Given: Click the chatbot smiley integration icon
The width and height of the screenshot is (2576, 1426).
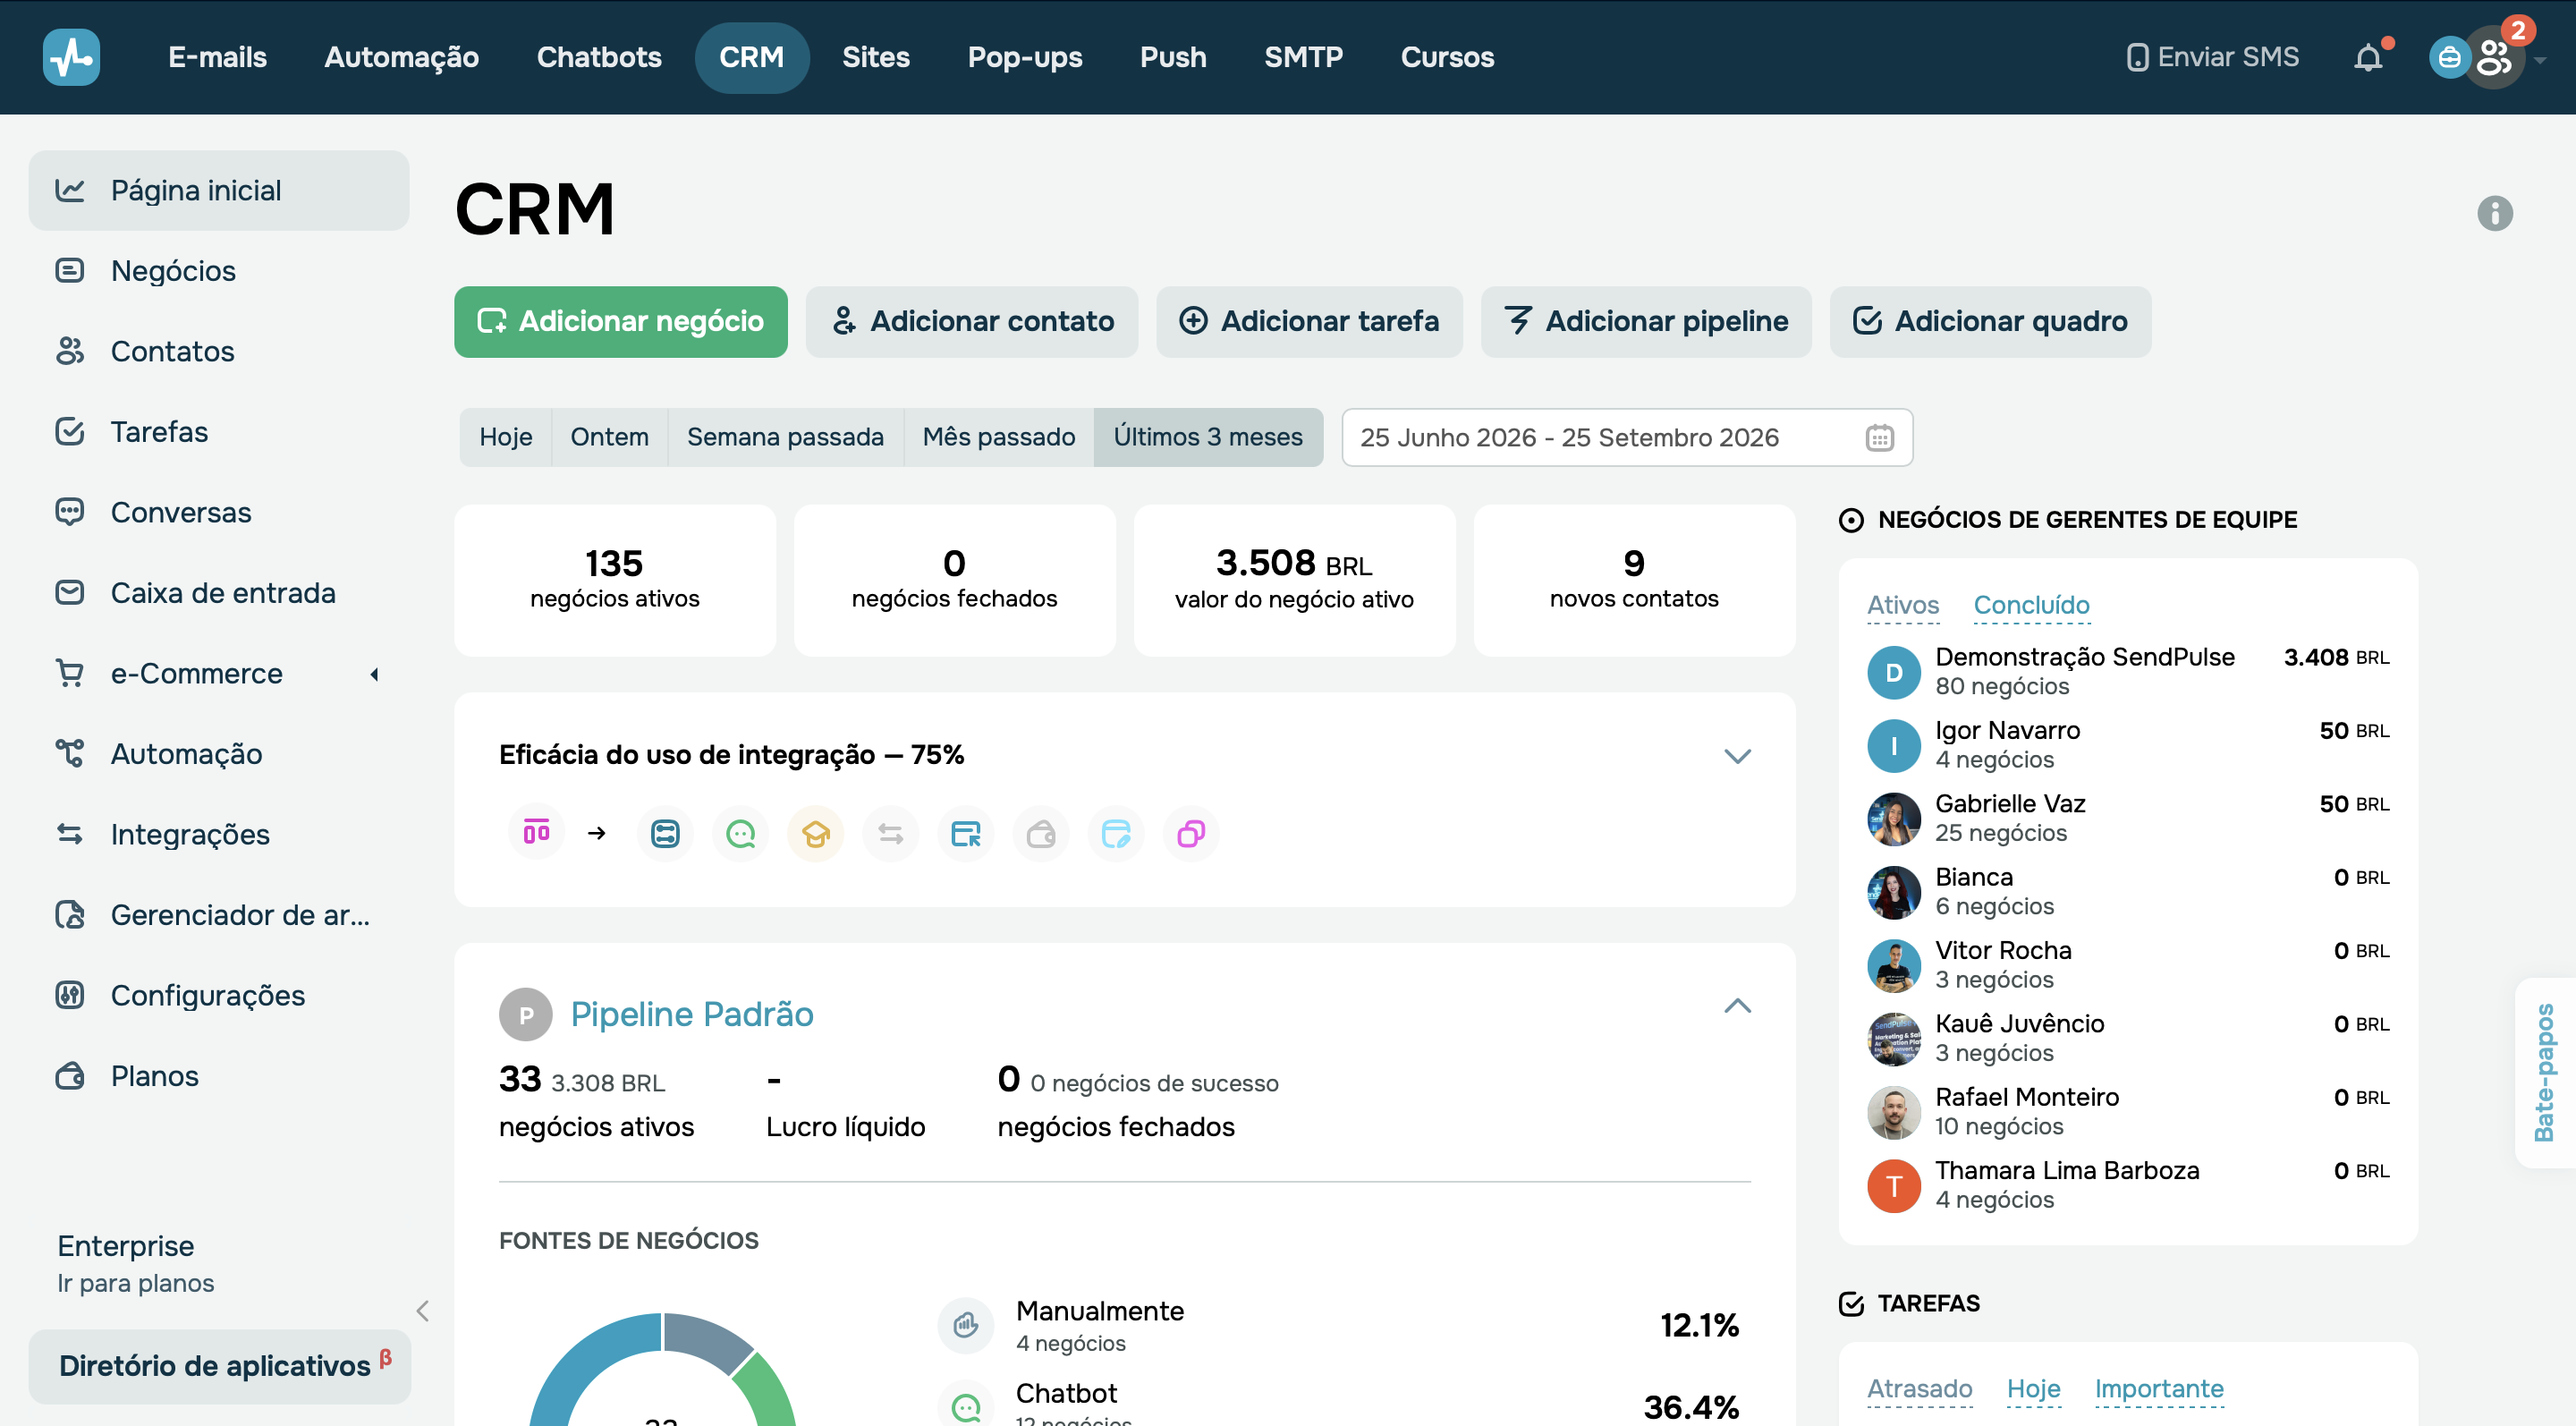Looking at the screenshot, I should click(x=740, y=833).
